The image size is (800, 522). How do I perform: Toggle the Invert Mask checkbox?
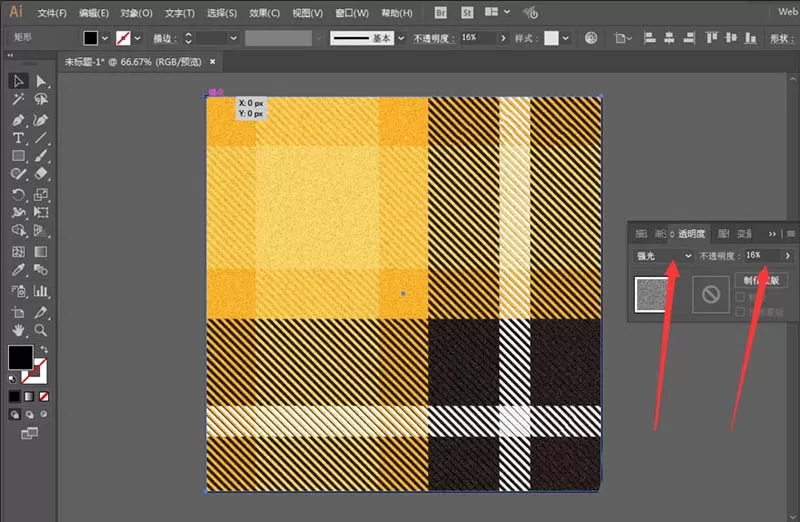(x=740, y=312)
